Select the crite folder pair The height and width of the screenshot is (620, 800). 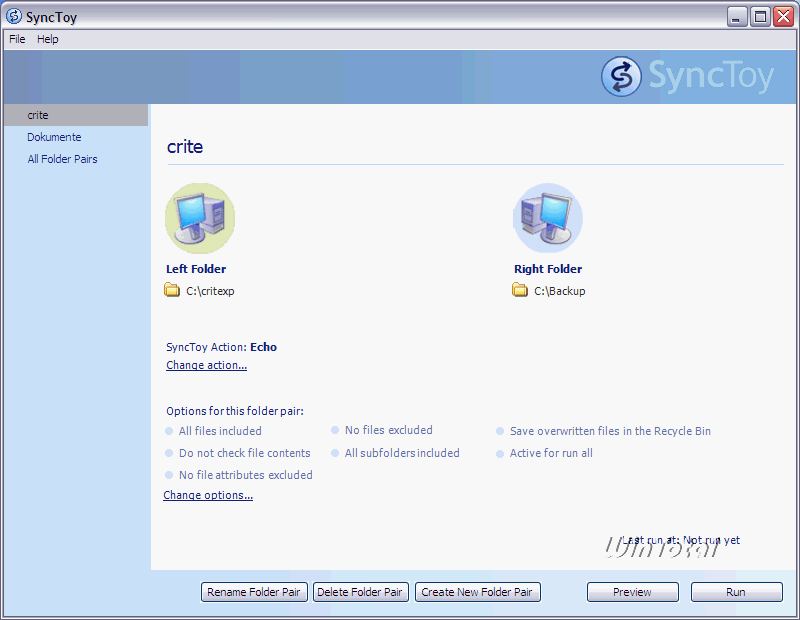76,115
